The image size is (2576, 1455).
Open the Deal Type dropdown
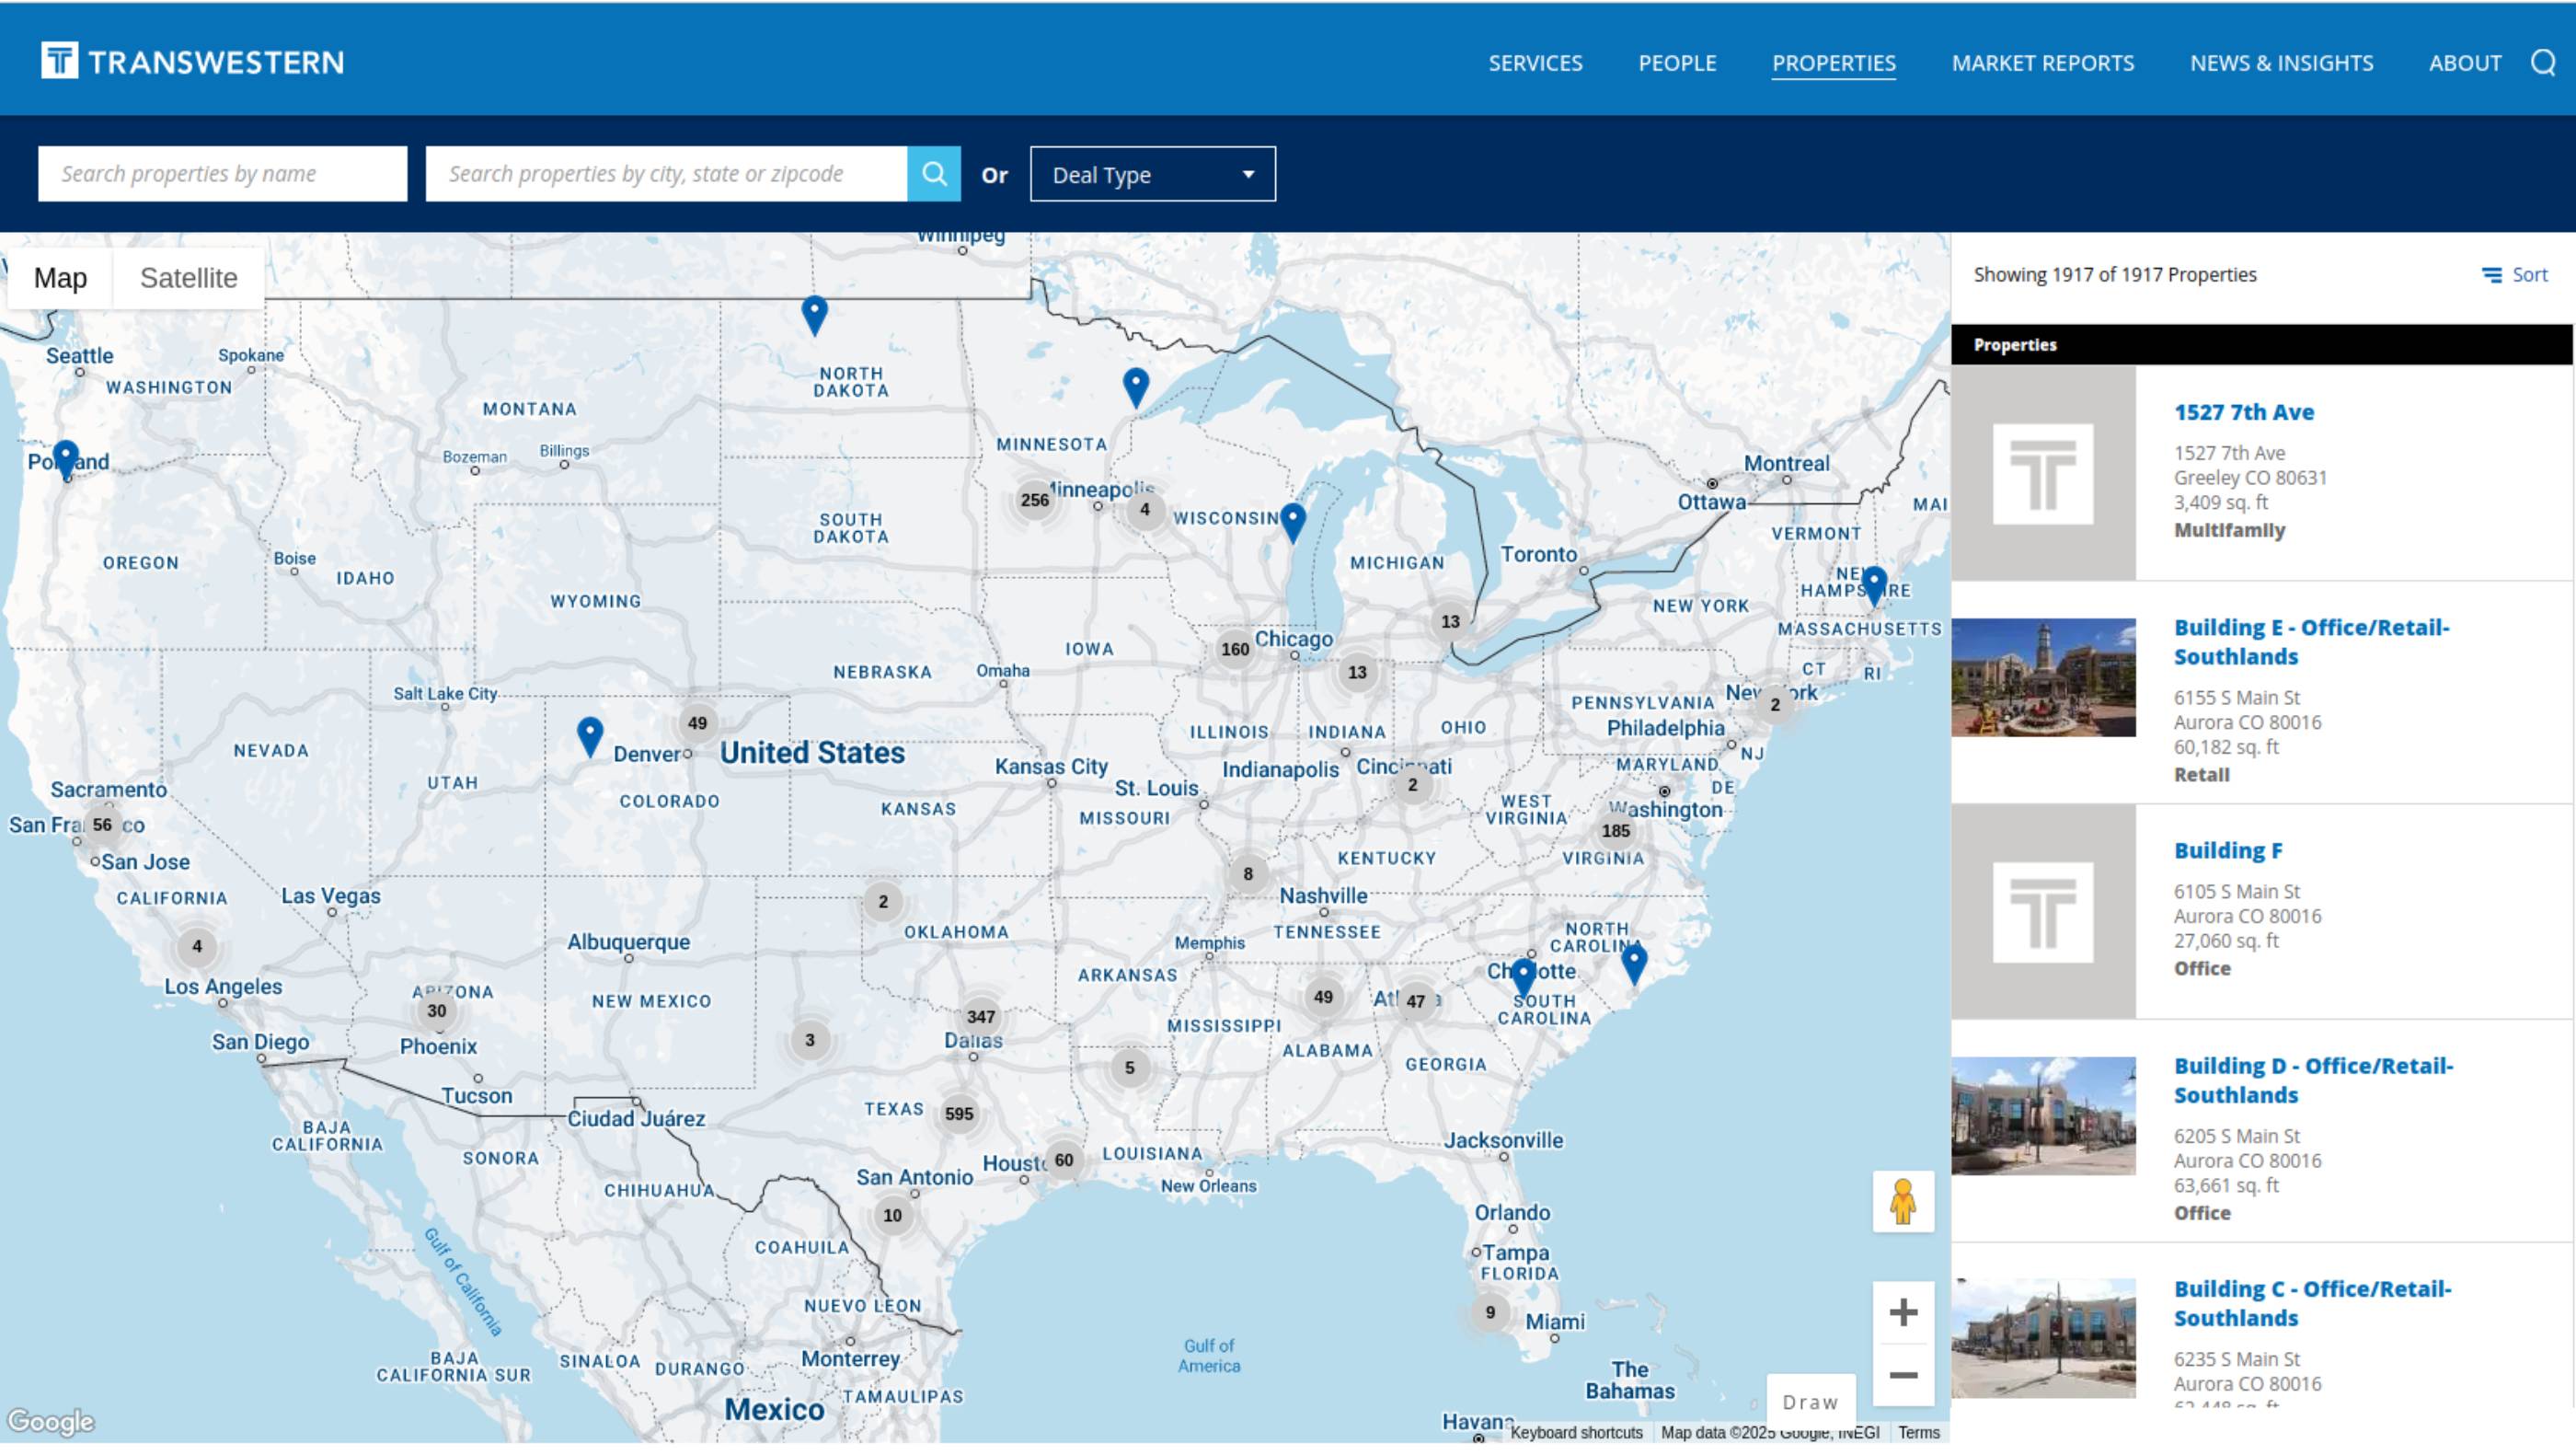point(1153,174)
